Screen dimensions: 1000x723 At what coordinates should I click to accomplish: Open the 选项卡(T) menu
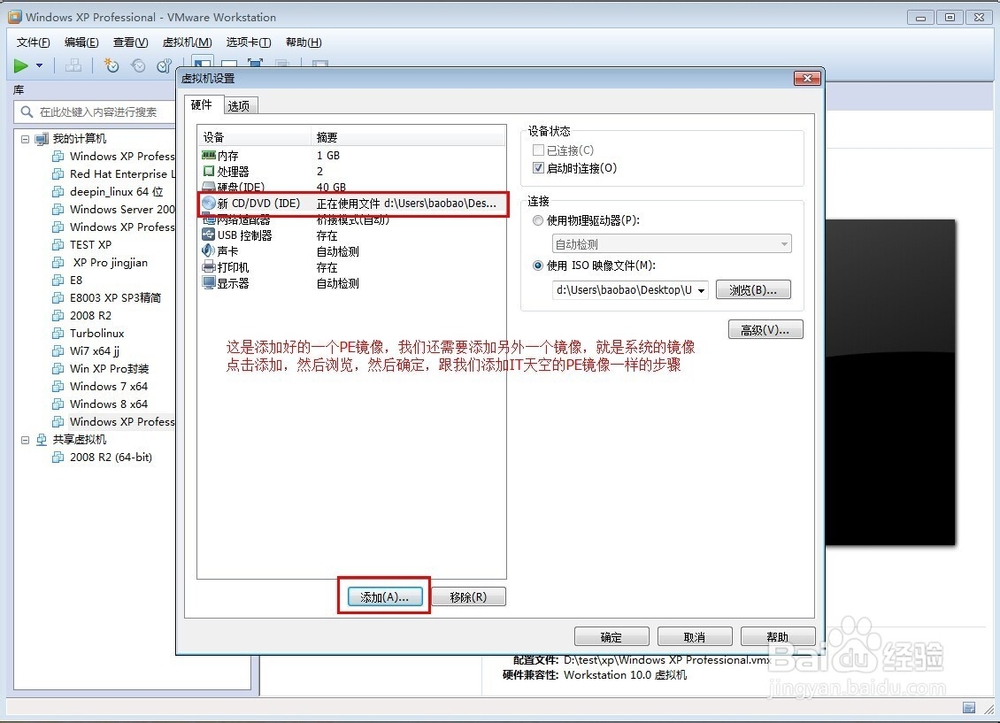pos(248,42)
